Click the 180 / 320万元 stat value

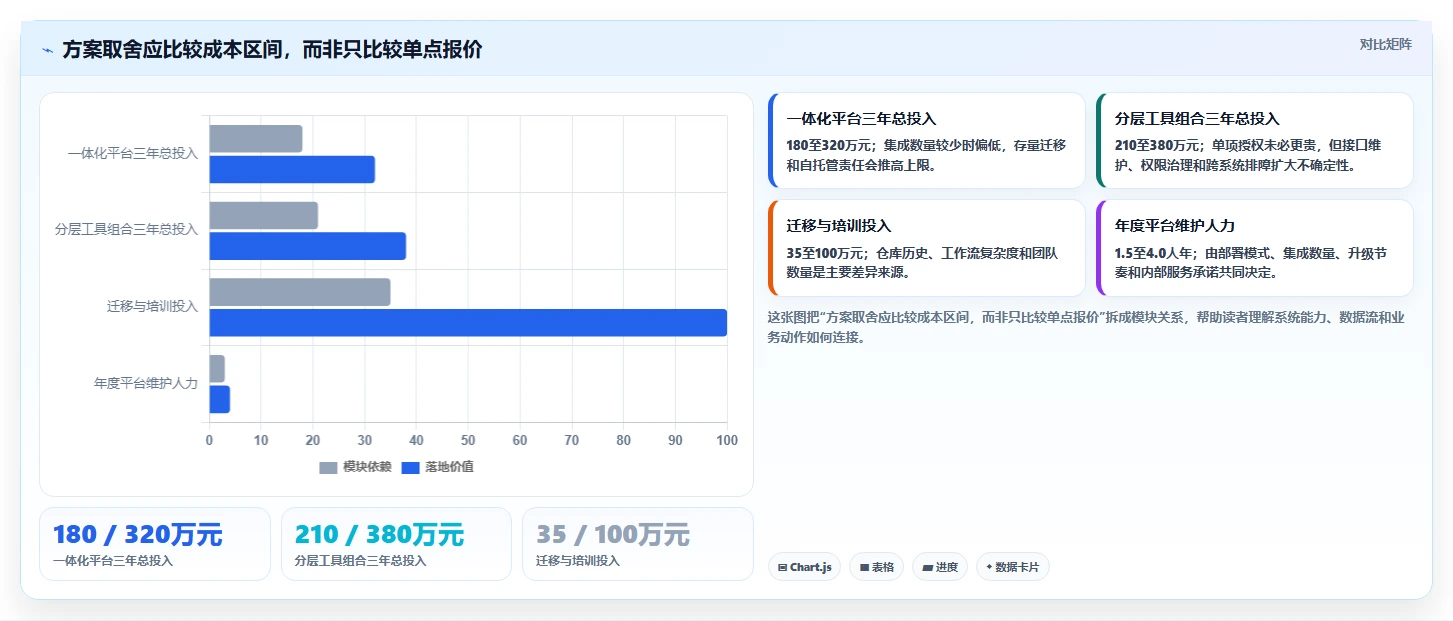[x=137, y=535]
